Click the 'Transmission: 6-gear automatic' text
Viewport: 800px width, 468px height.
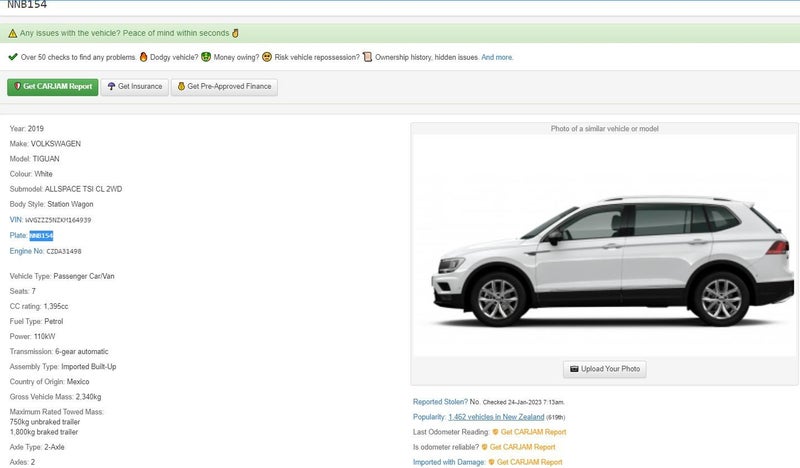[59, 352]
